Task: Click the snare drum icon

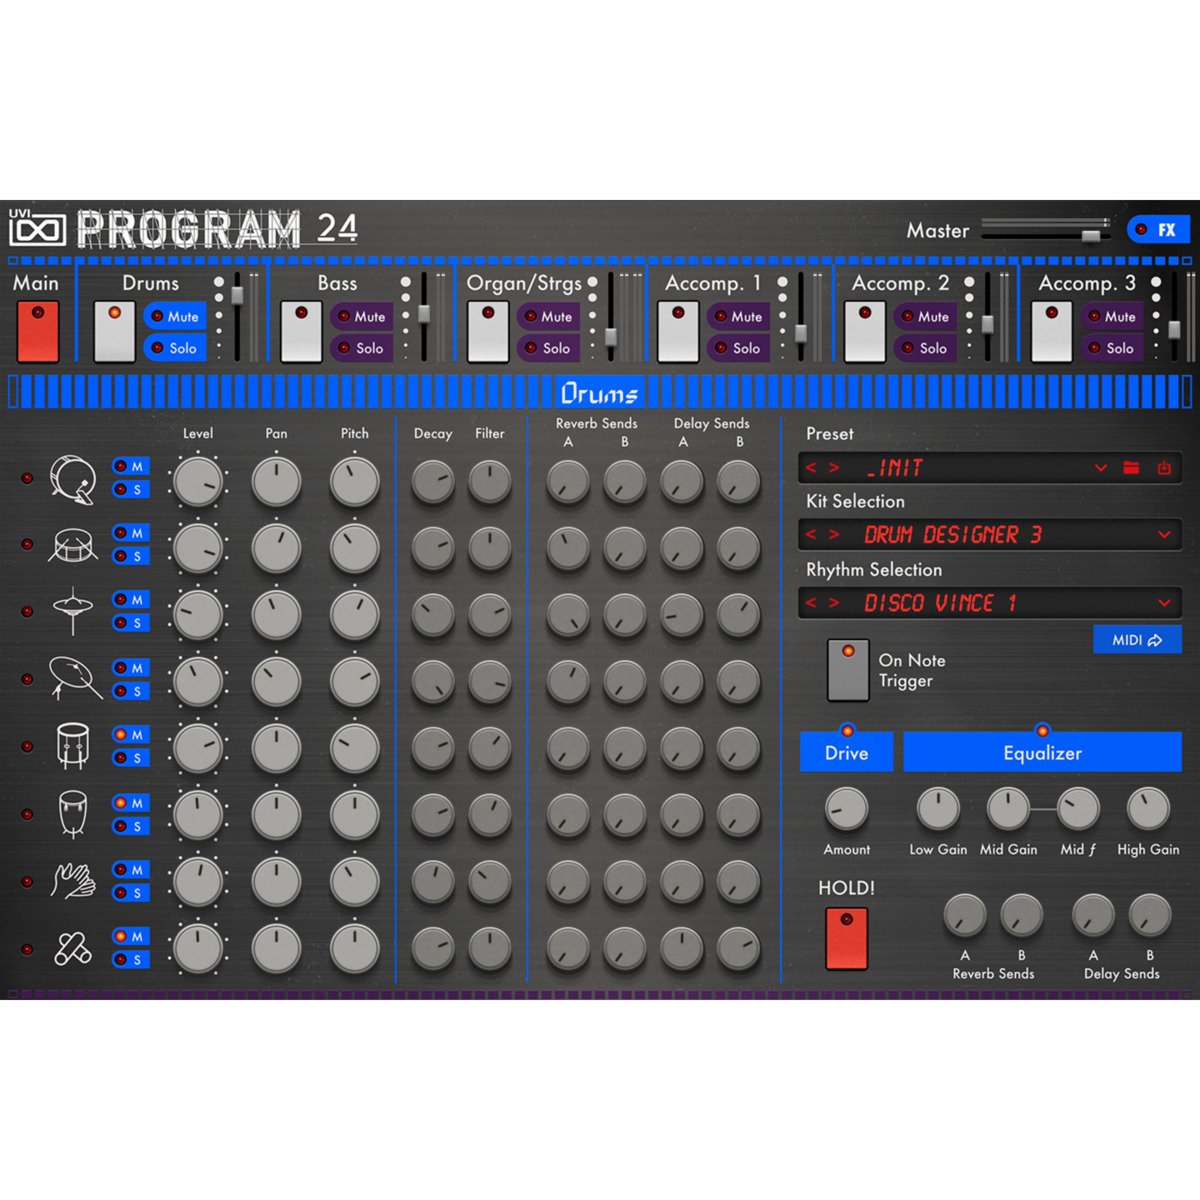Action: (x=72, y=545)
